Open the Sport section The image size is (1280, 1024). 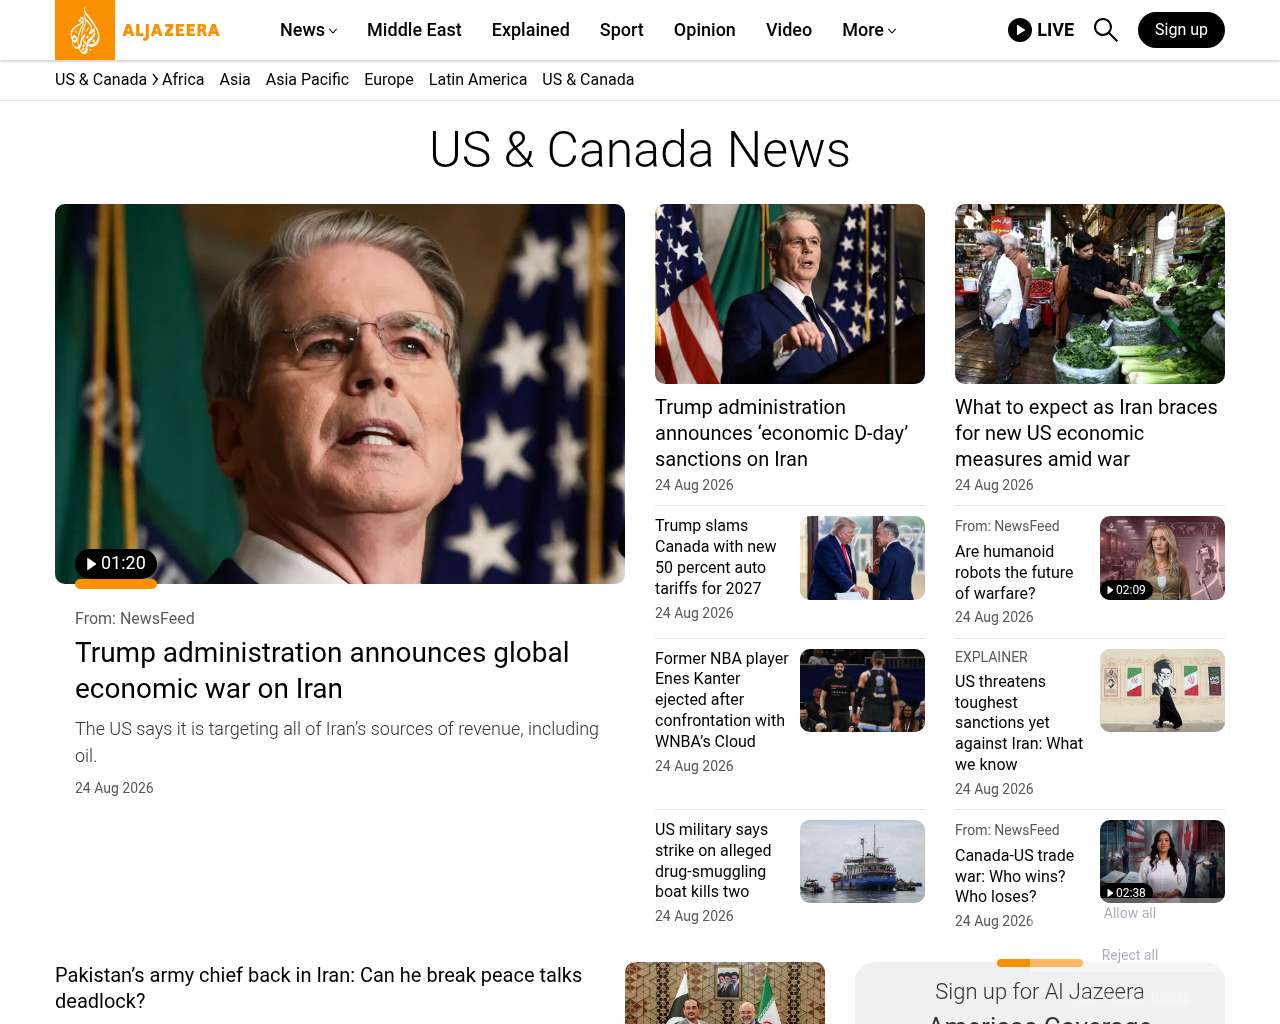pyautogui.click(x=622, y=30)
